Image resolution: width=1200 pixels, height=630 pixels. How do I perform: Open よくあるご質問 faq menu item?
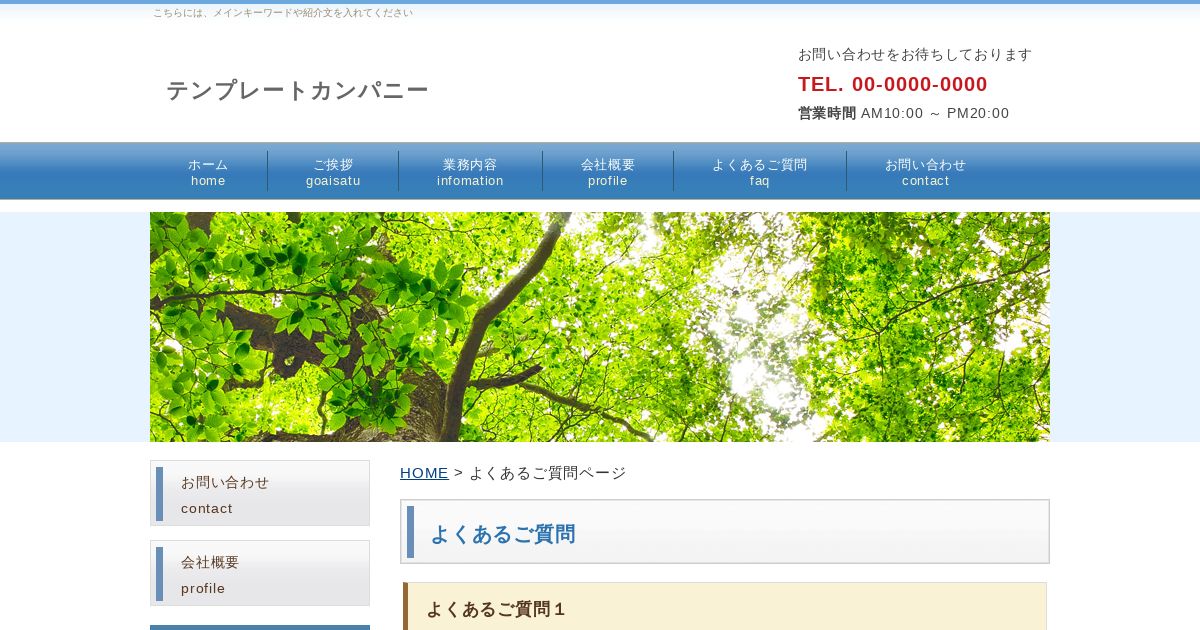coord(760,172)
